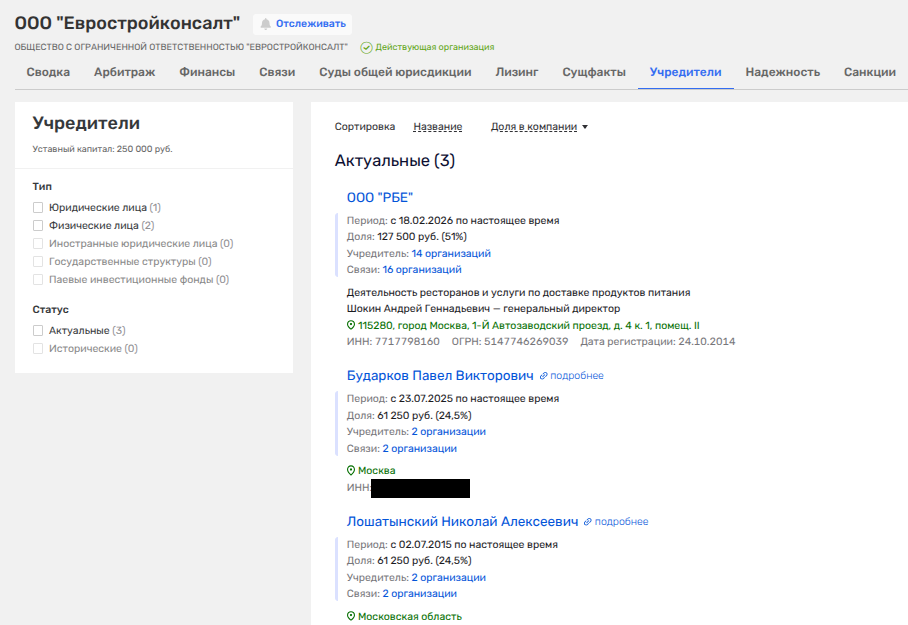908x625 pixels.
Task: Sort founders by Название
Action: (x=437, y=127)
